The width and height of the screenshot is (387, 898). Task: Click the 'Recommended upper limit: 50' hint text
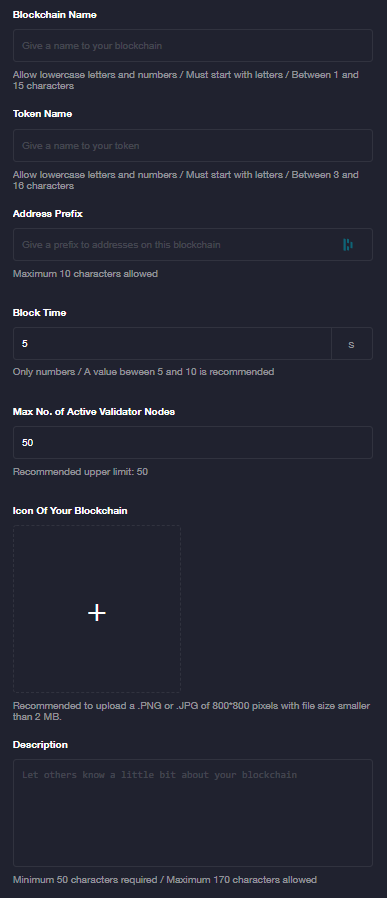pos(81,472)
